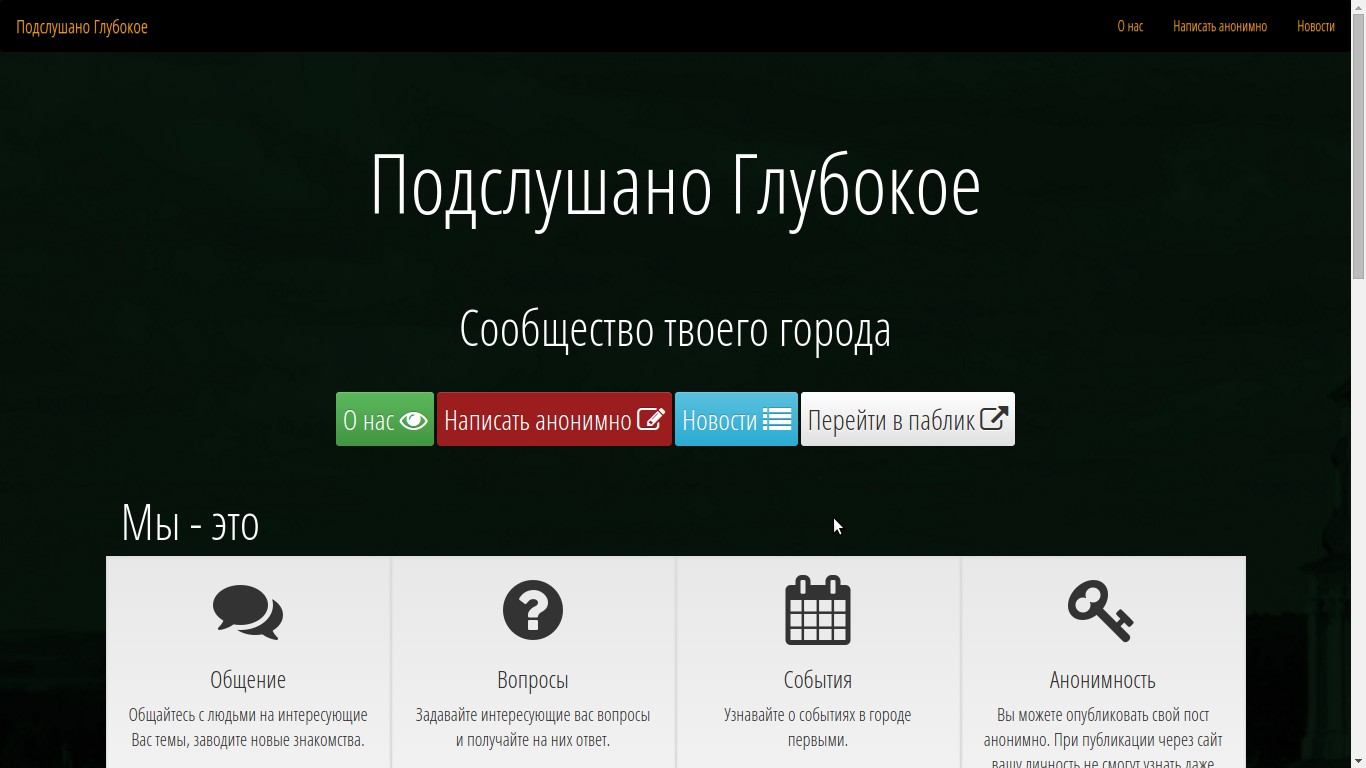Screen dimensions: 1366x768
Task: Click the key icon above Анонимность
Action: [1101, 611]
